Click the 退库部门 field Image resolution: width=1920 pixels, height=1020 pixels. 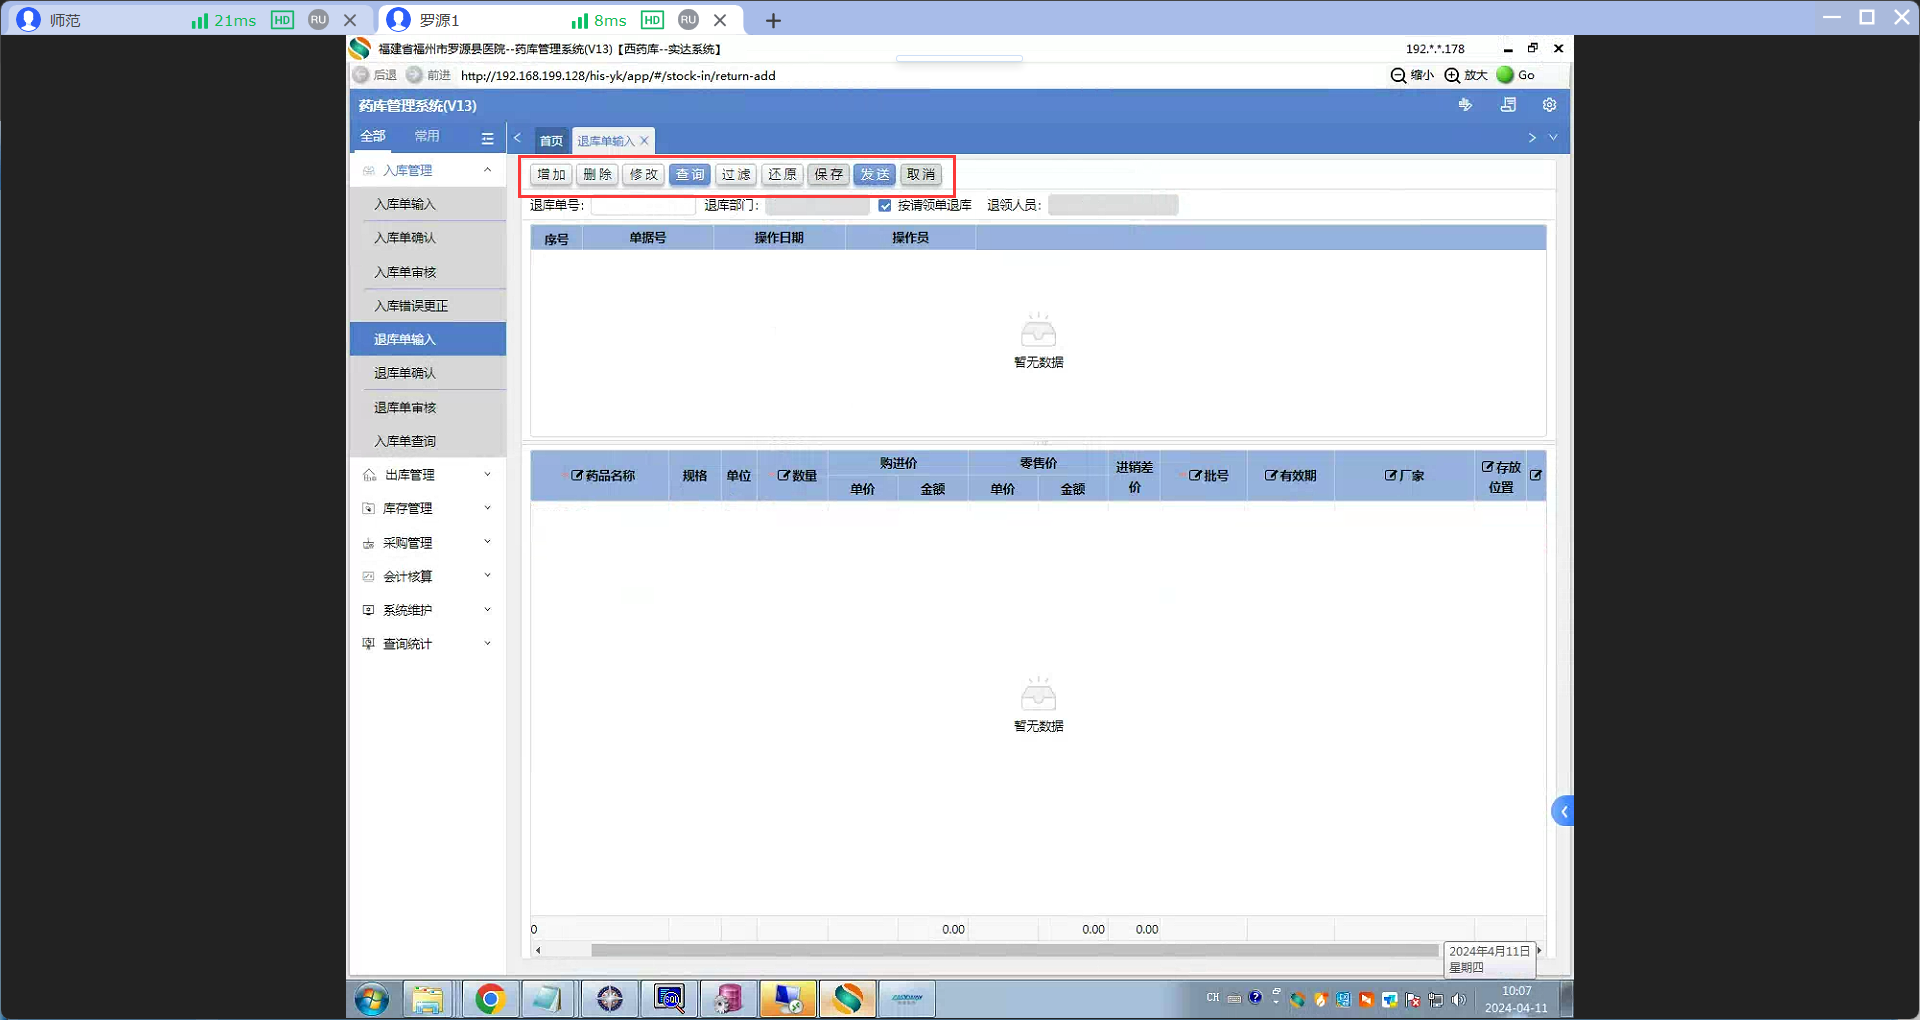pyautogui.click(x=817, y=206)
